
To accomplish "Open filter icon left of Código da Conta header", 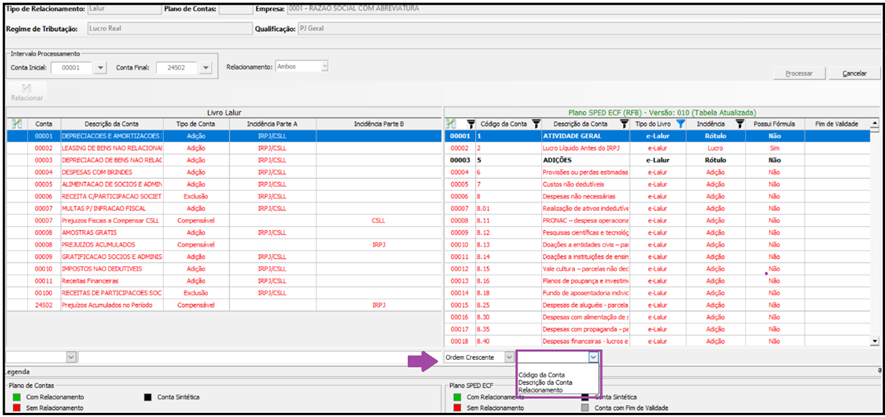I will [471, 123].
